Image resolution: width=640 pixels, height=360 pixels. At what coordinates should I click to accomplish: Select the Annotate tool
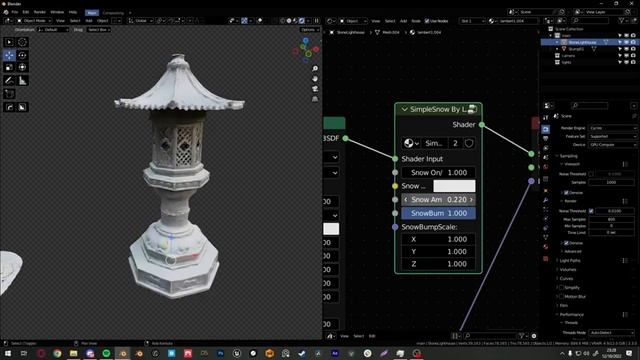tap(9, 81)
